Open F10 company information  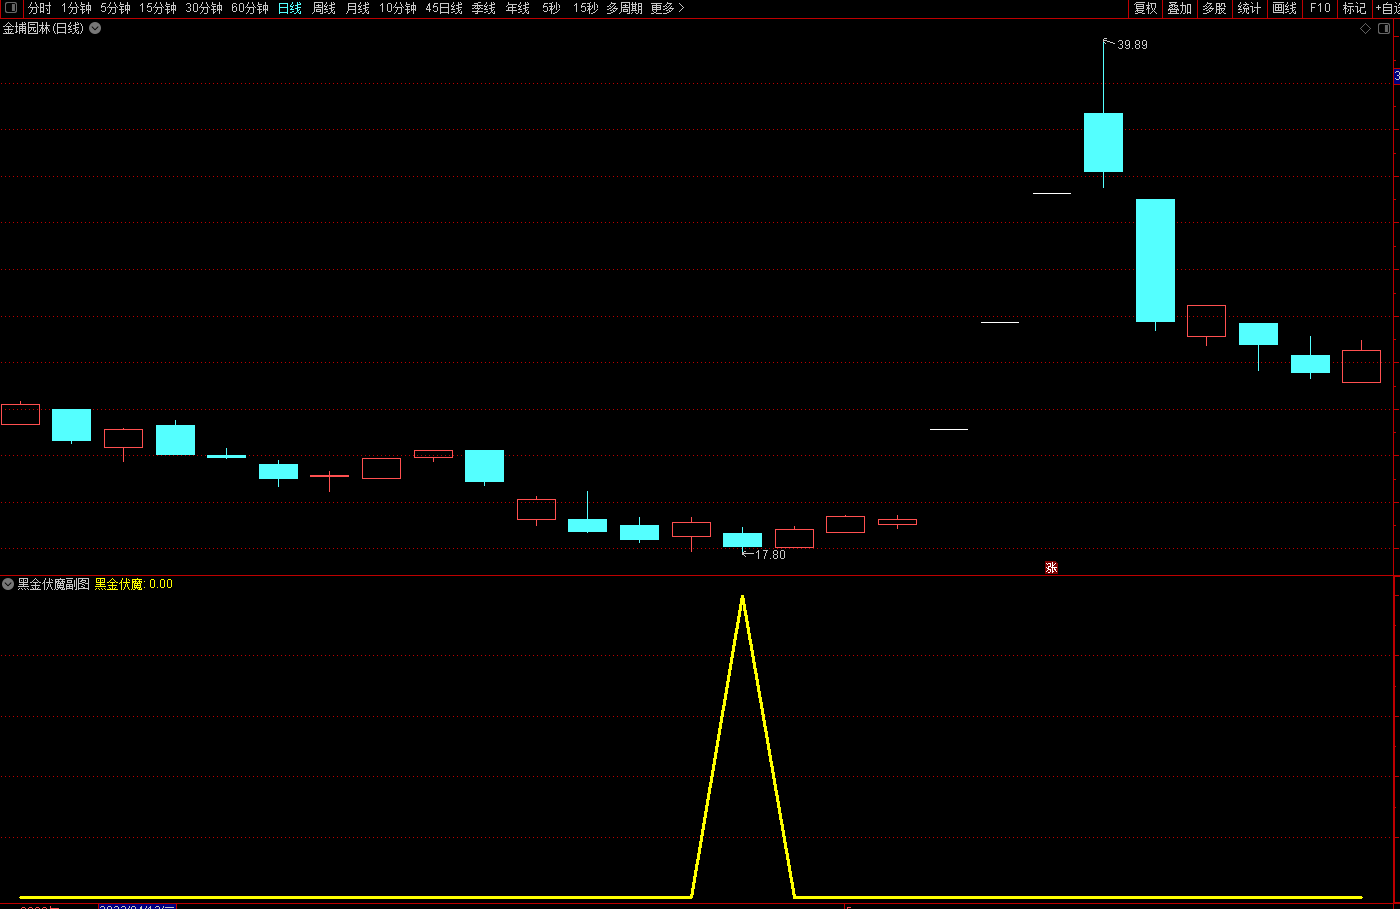1320,8
